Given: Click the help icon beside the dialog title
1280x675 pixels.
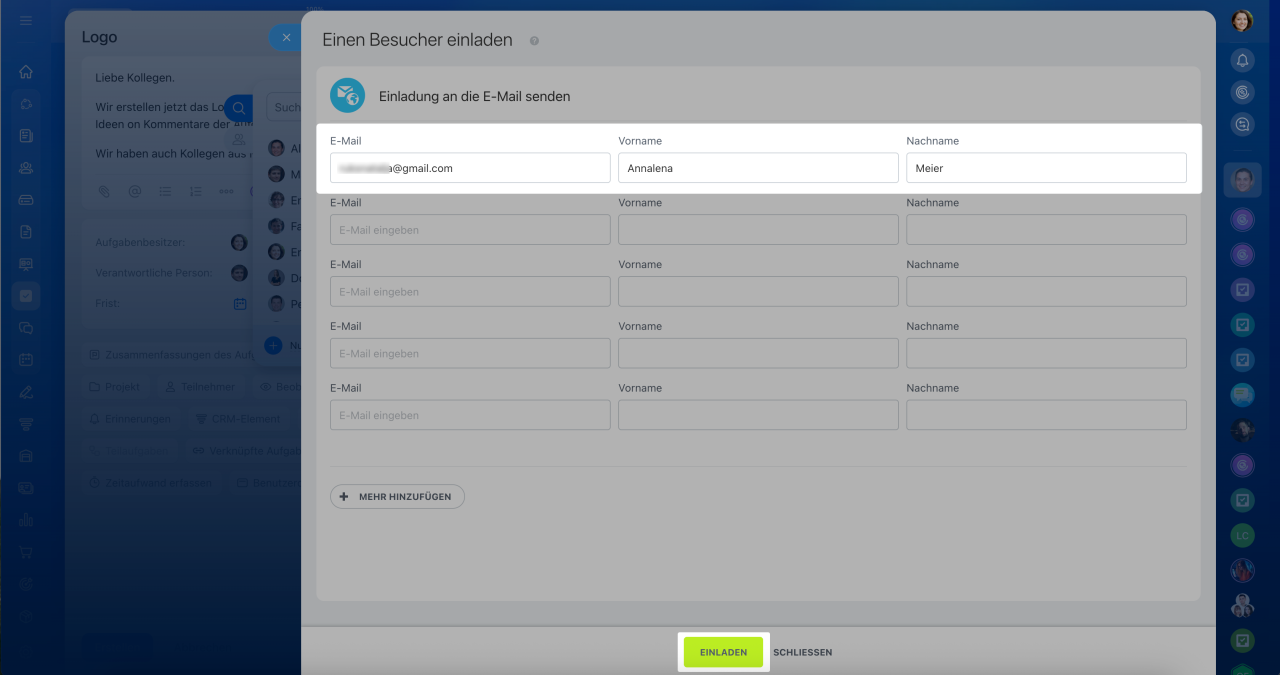Looking at the screenshot, I should [534, 41].
